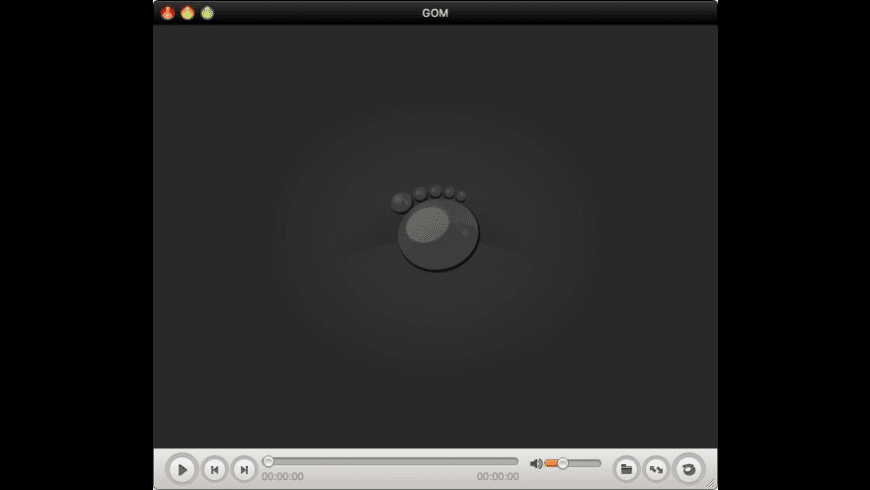The width and height of the screenshot is (870, 490).
Task: Minimize the GOM window with the yellow button
Action: pyautogui.click(x=188, y=13)
